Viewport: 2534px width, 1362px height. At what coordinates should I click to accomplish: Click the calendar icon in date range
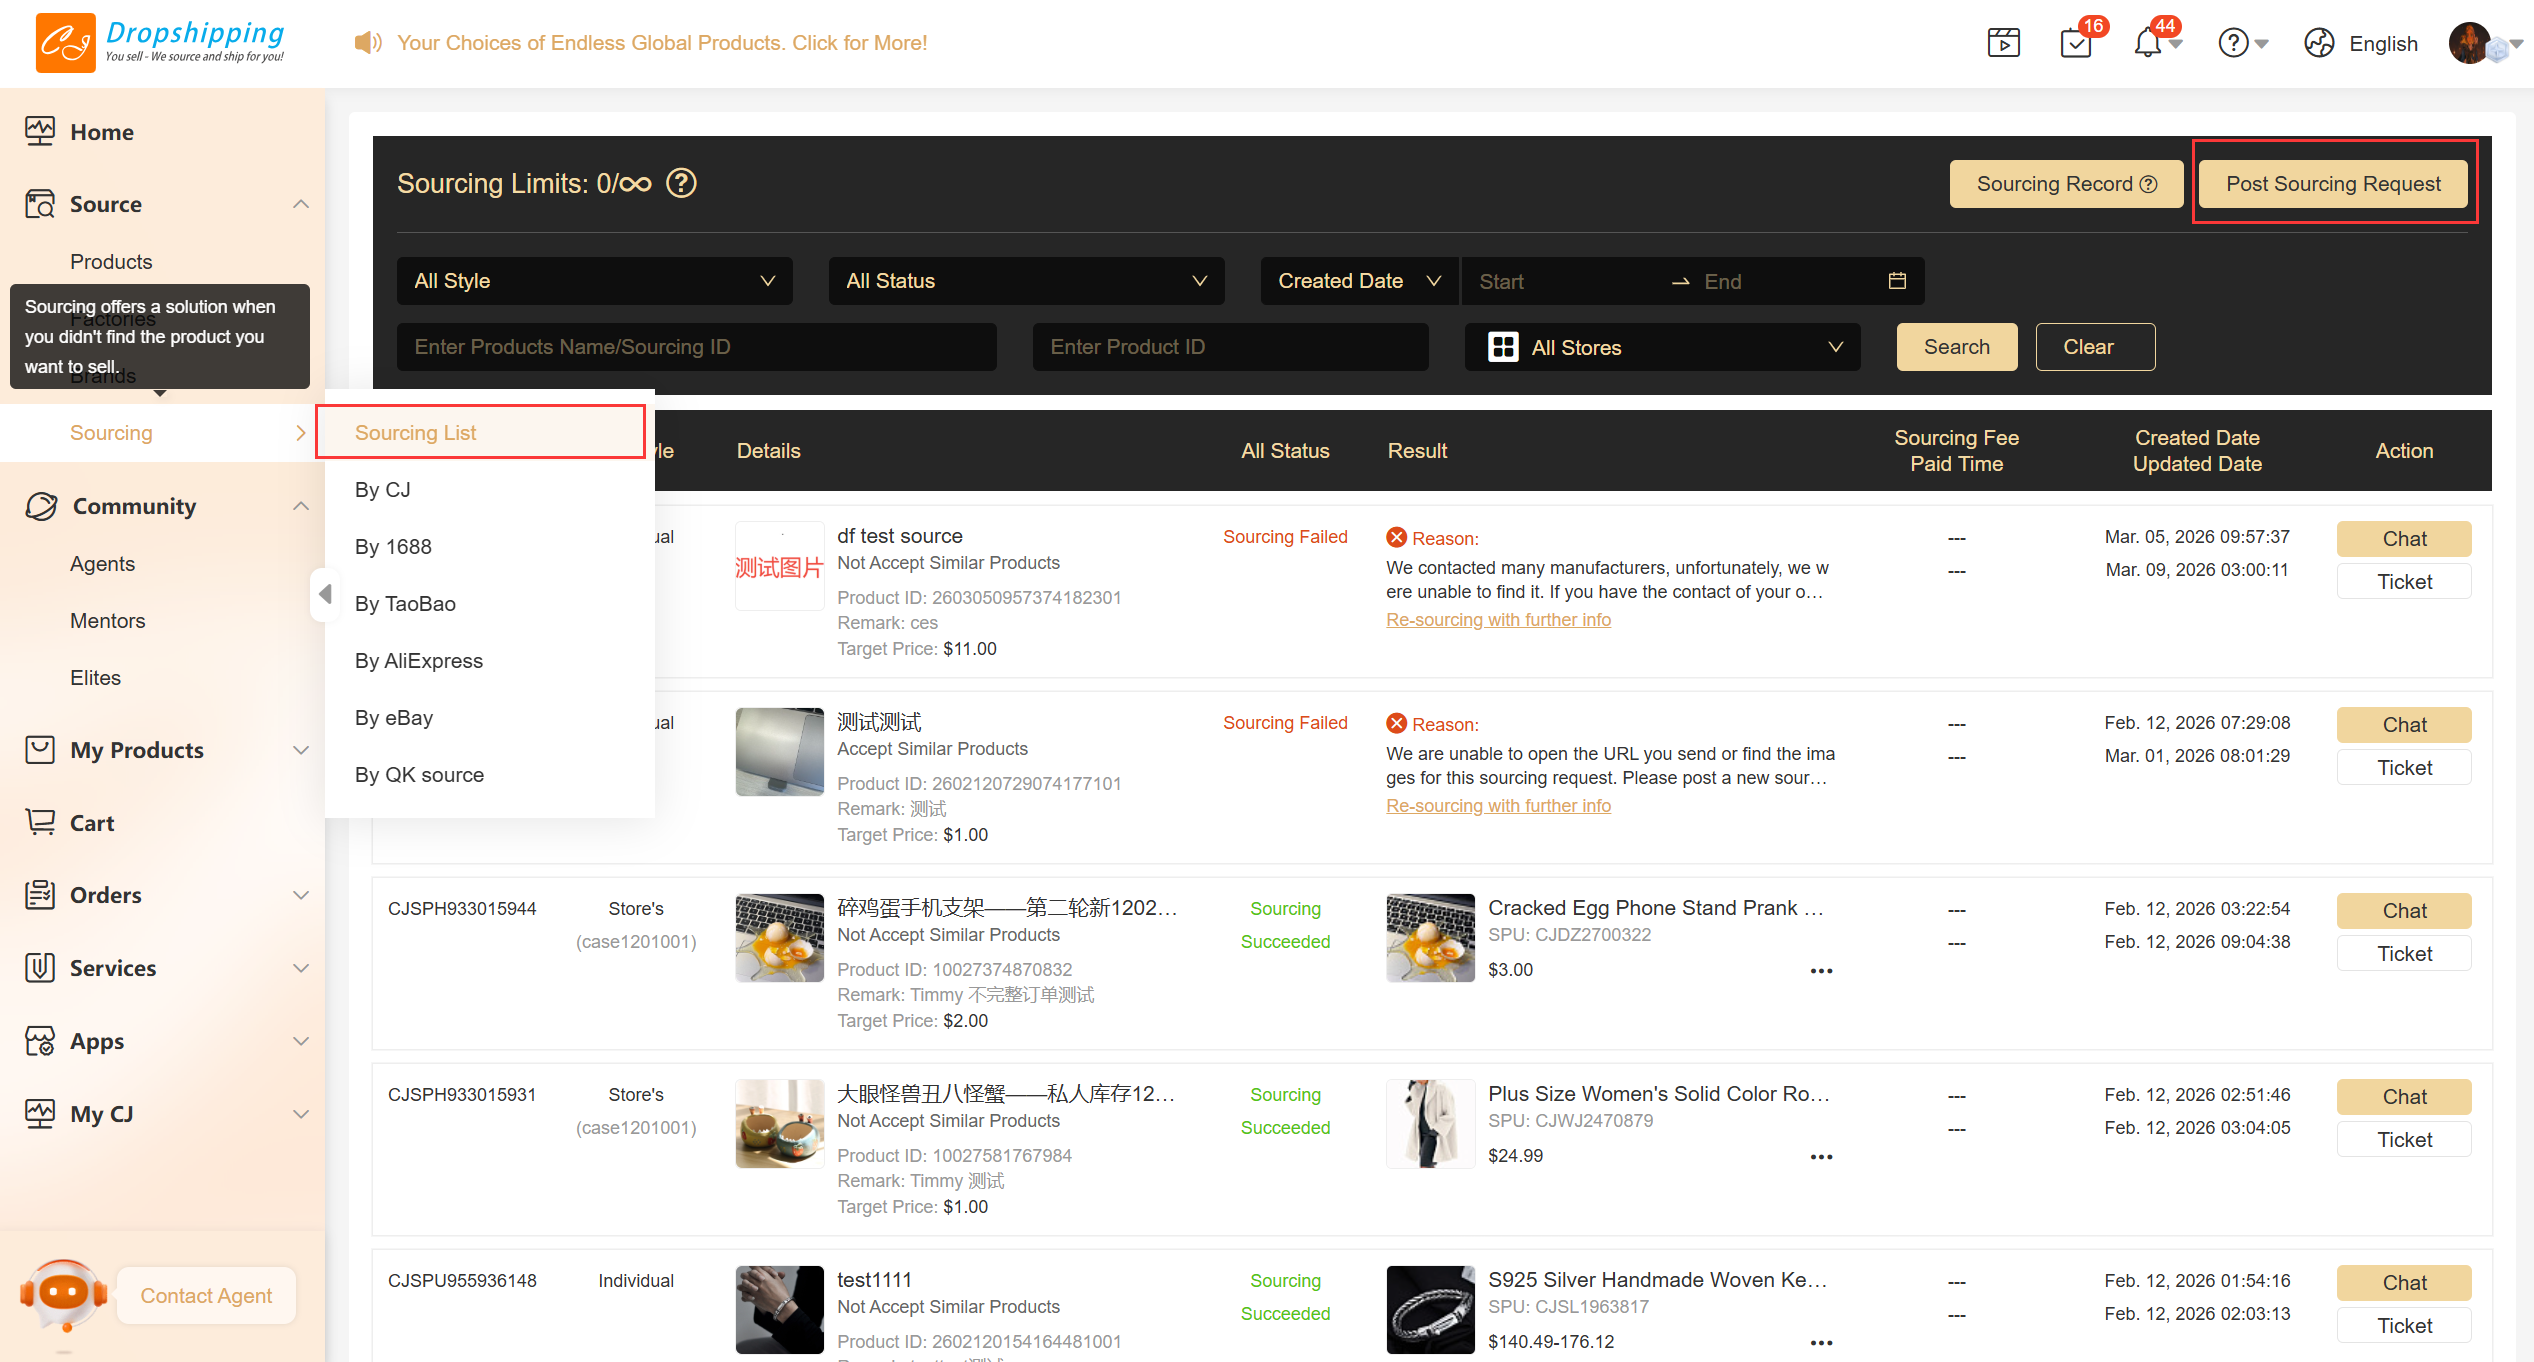coord(1896,281)
